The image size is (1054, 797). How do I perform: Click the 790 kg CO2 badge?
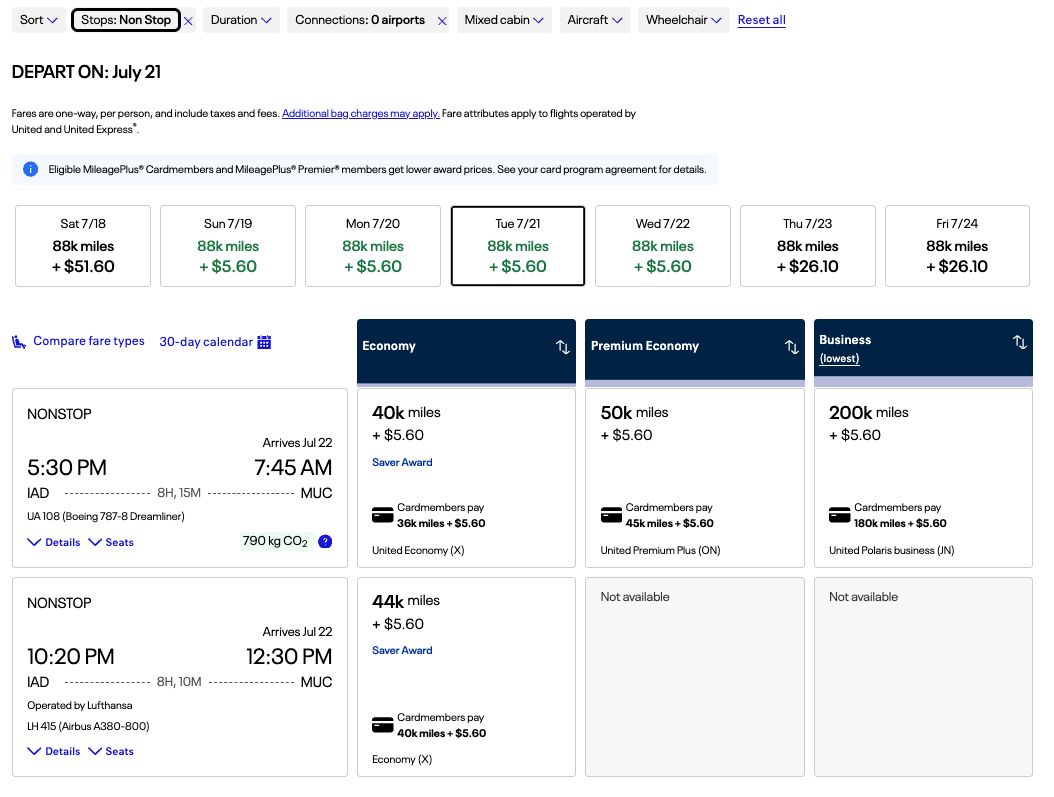point(275,542)
